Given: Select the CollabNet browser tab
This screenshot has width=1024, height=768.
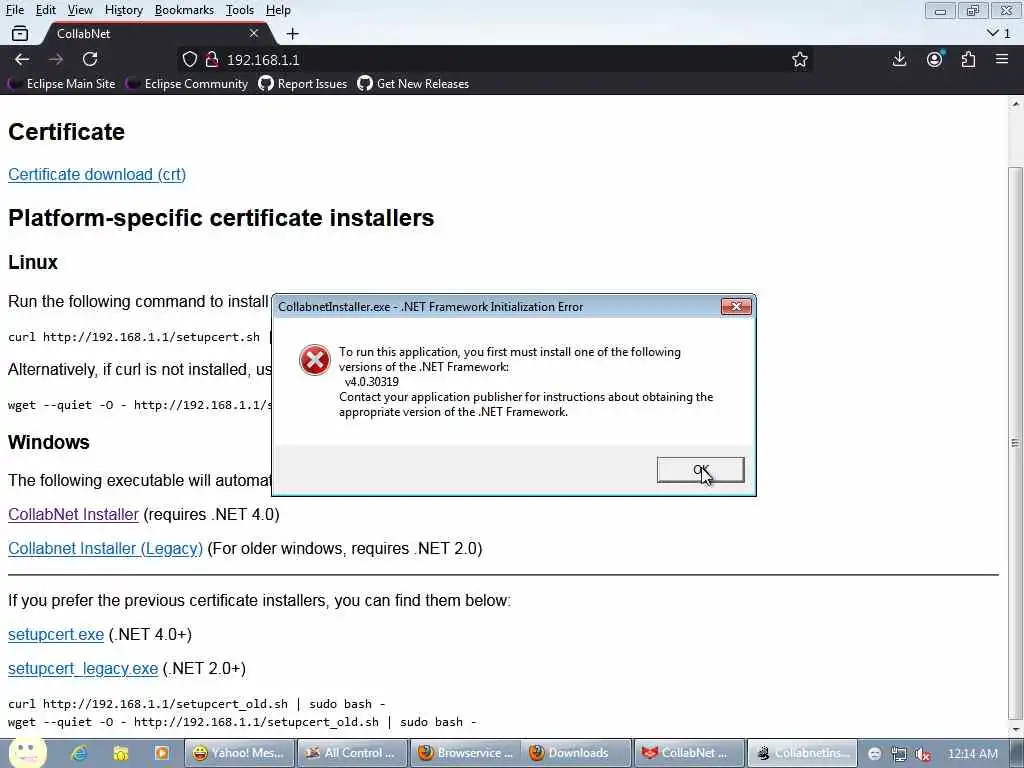Looking at the screenshot, I should tap(153, 33).
